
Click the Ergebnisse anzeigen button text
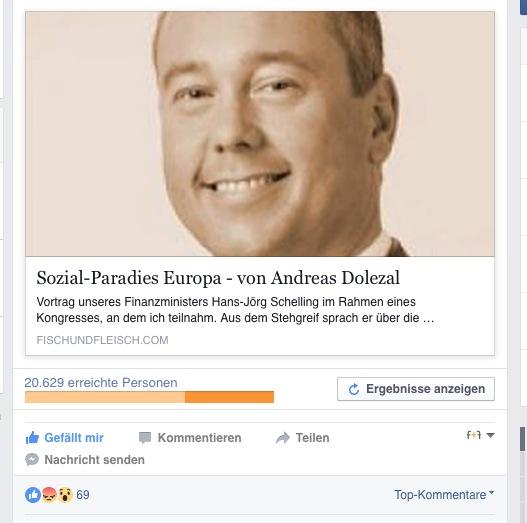[x=425, y=389]
